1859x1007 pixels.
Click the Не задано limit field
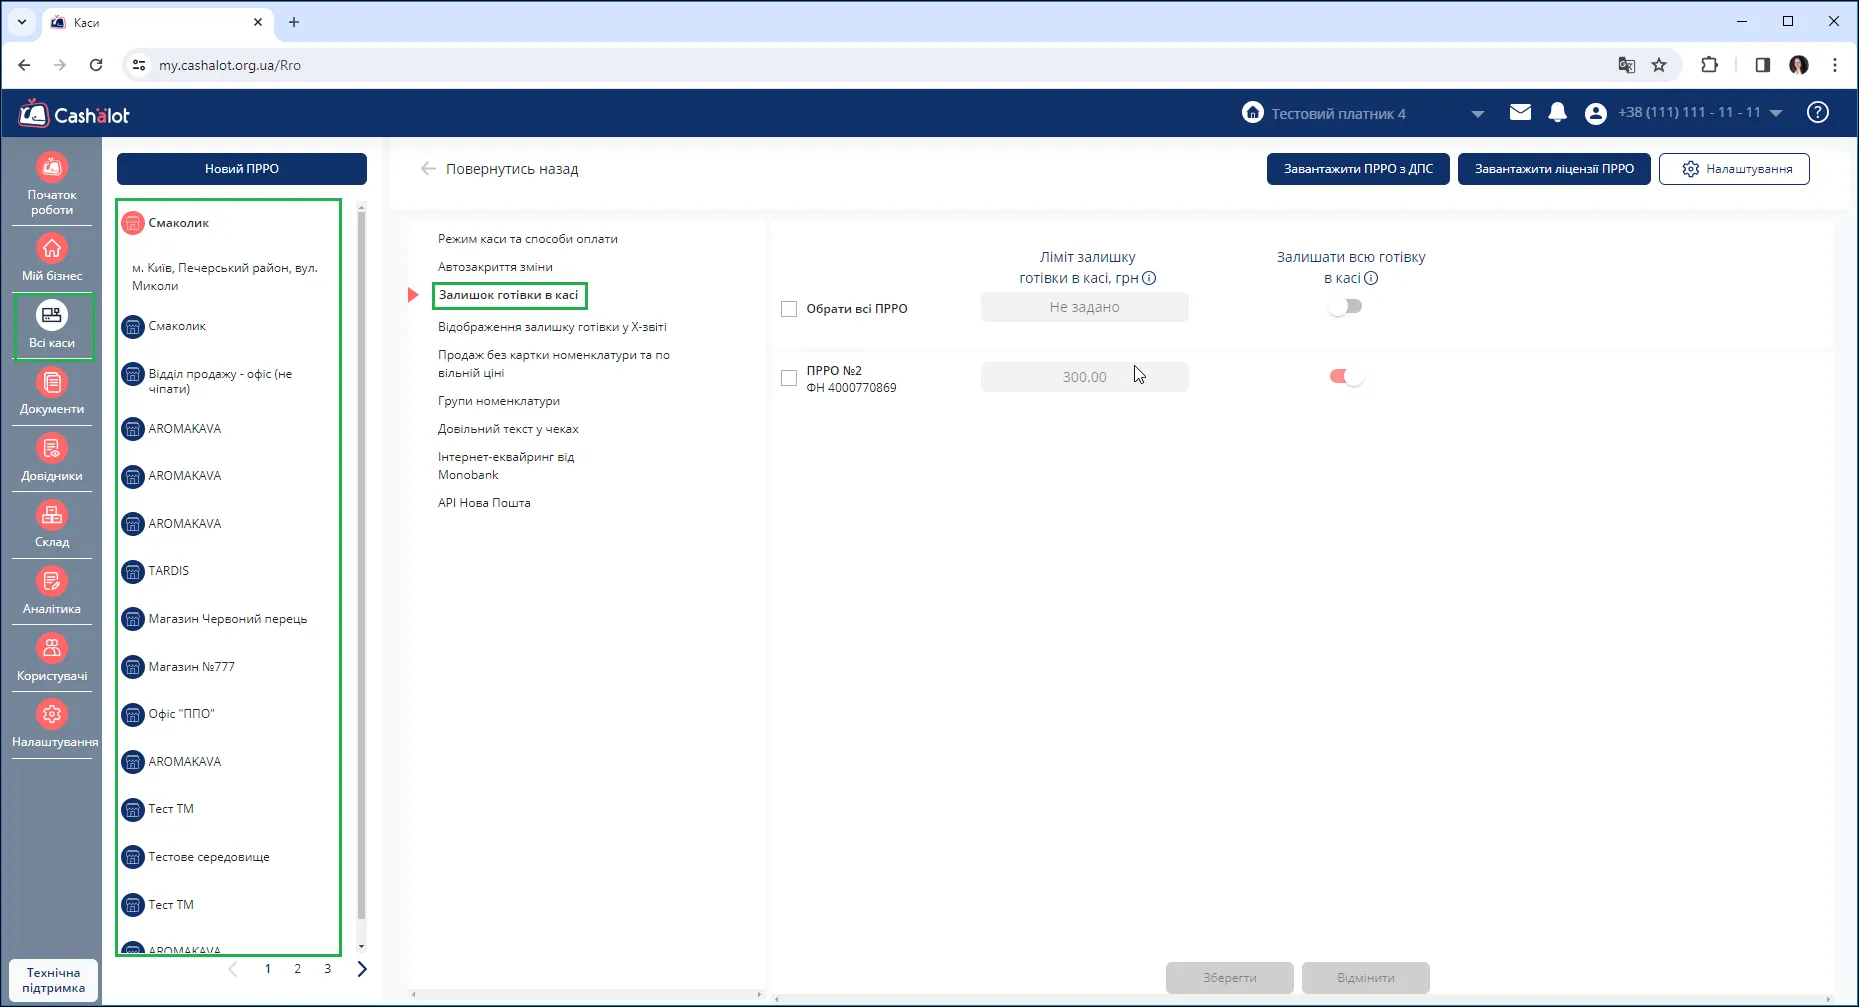[1085, 307]
